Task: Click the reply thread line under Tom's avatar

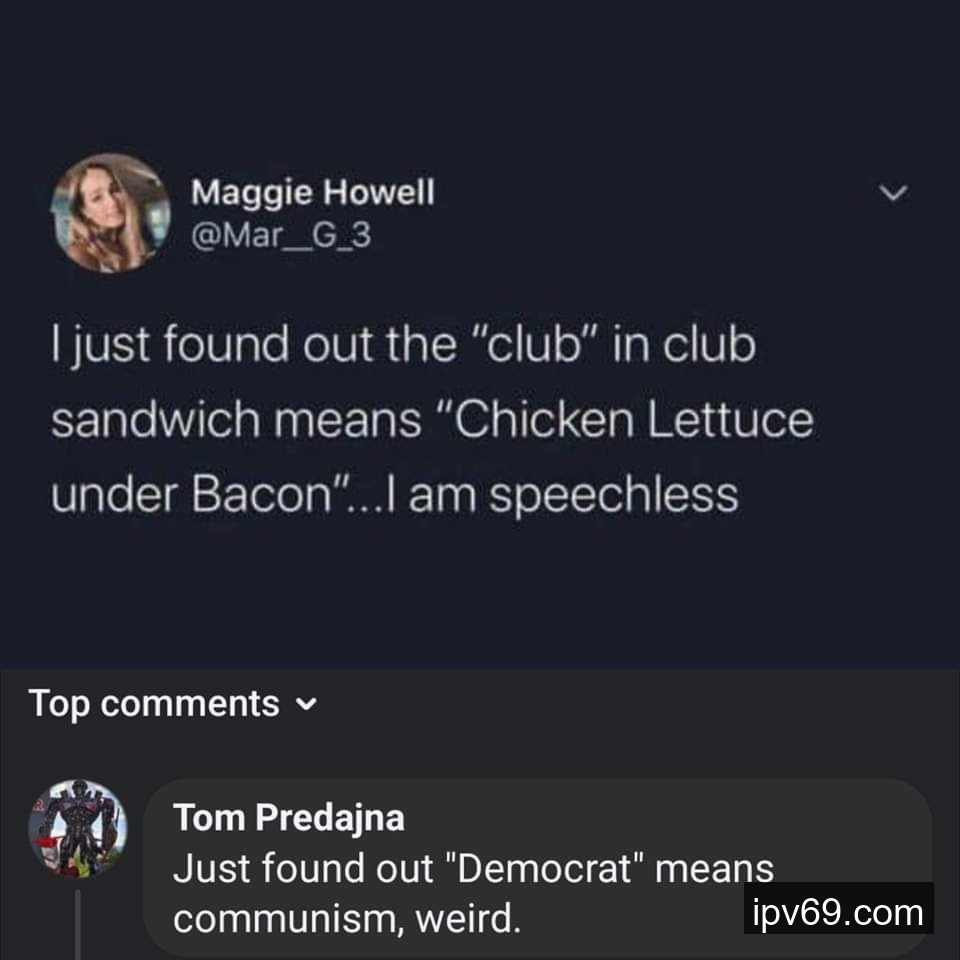Action: (x=77, y=925)
